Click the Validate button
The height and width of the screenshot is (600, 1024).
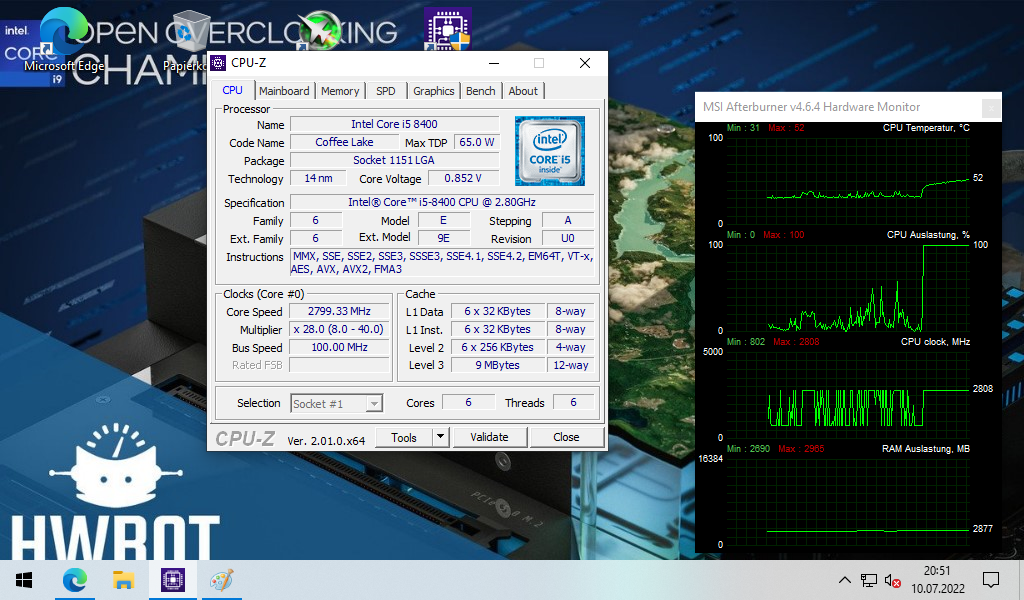click(x=489, y=437)
